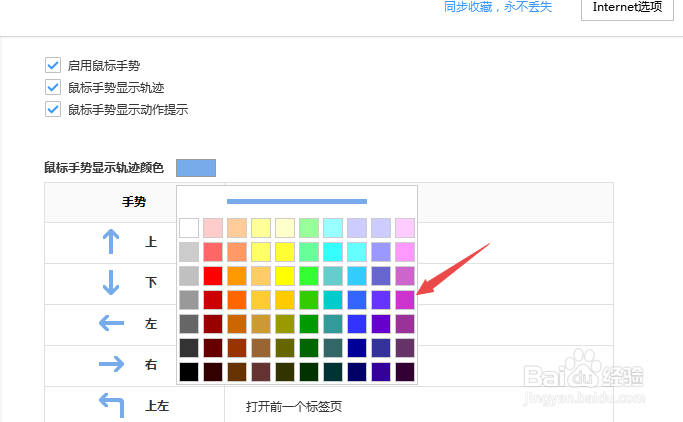Select the 左 gesture label

click(151, 324)
